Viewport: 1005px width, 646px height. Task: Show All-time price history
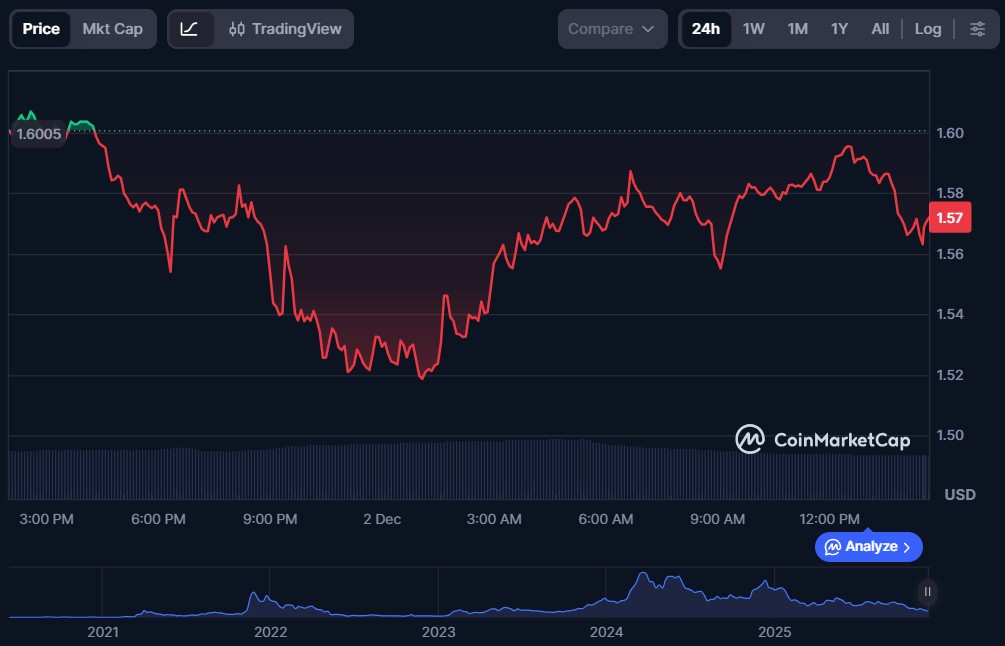point(880,29)
